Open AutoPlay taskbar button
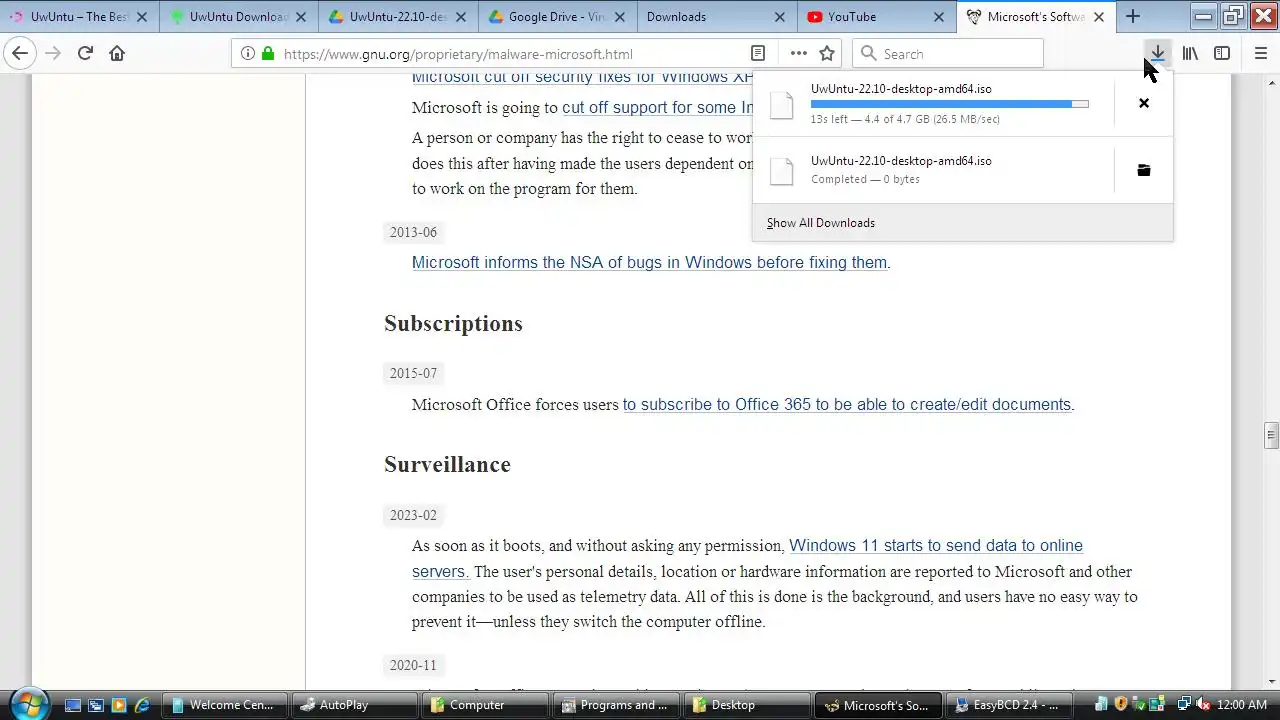 pos(353,705)
